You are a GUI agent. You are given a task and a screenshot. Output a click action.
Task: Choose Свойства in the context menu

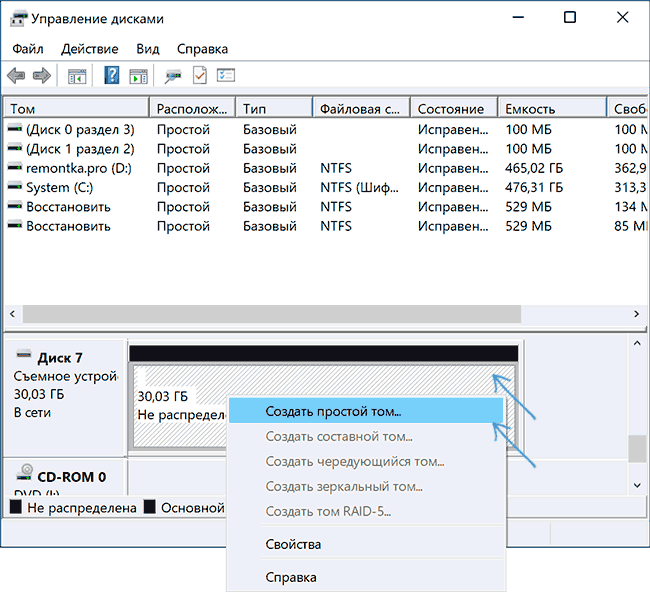pos(366,544)
